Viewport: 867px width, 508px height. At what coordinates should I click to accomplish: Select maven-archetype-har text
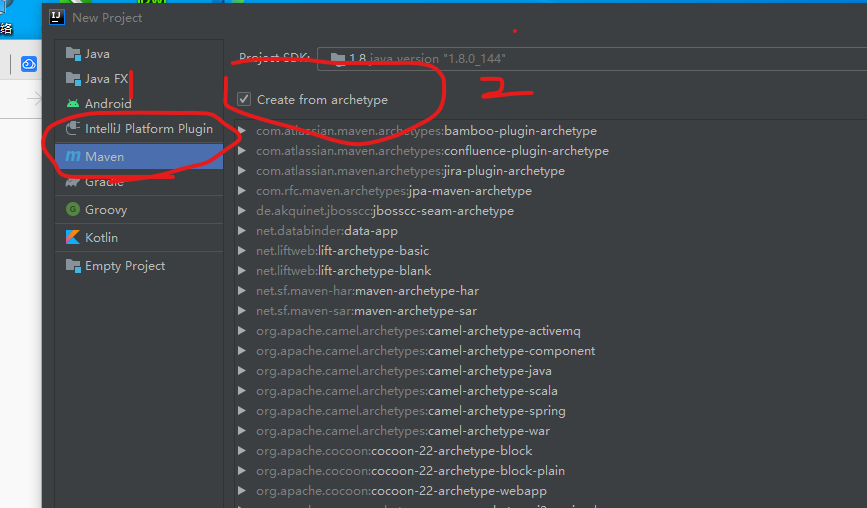click(x=417, y=291)
